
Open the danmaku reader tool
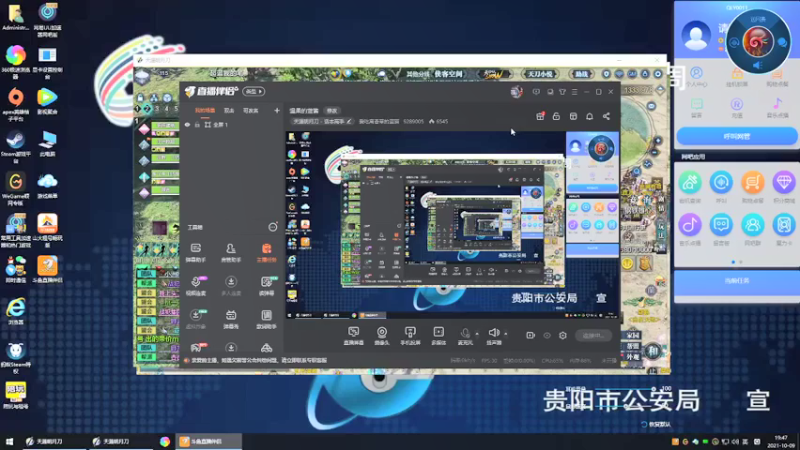tap(266, 286)
